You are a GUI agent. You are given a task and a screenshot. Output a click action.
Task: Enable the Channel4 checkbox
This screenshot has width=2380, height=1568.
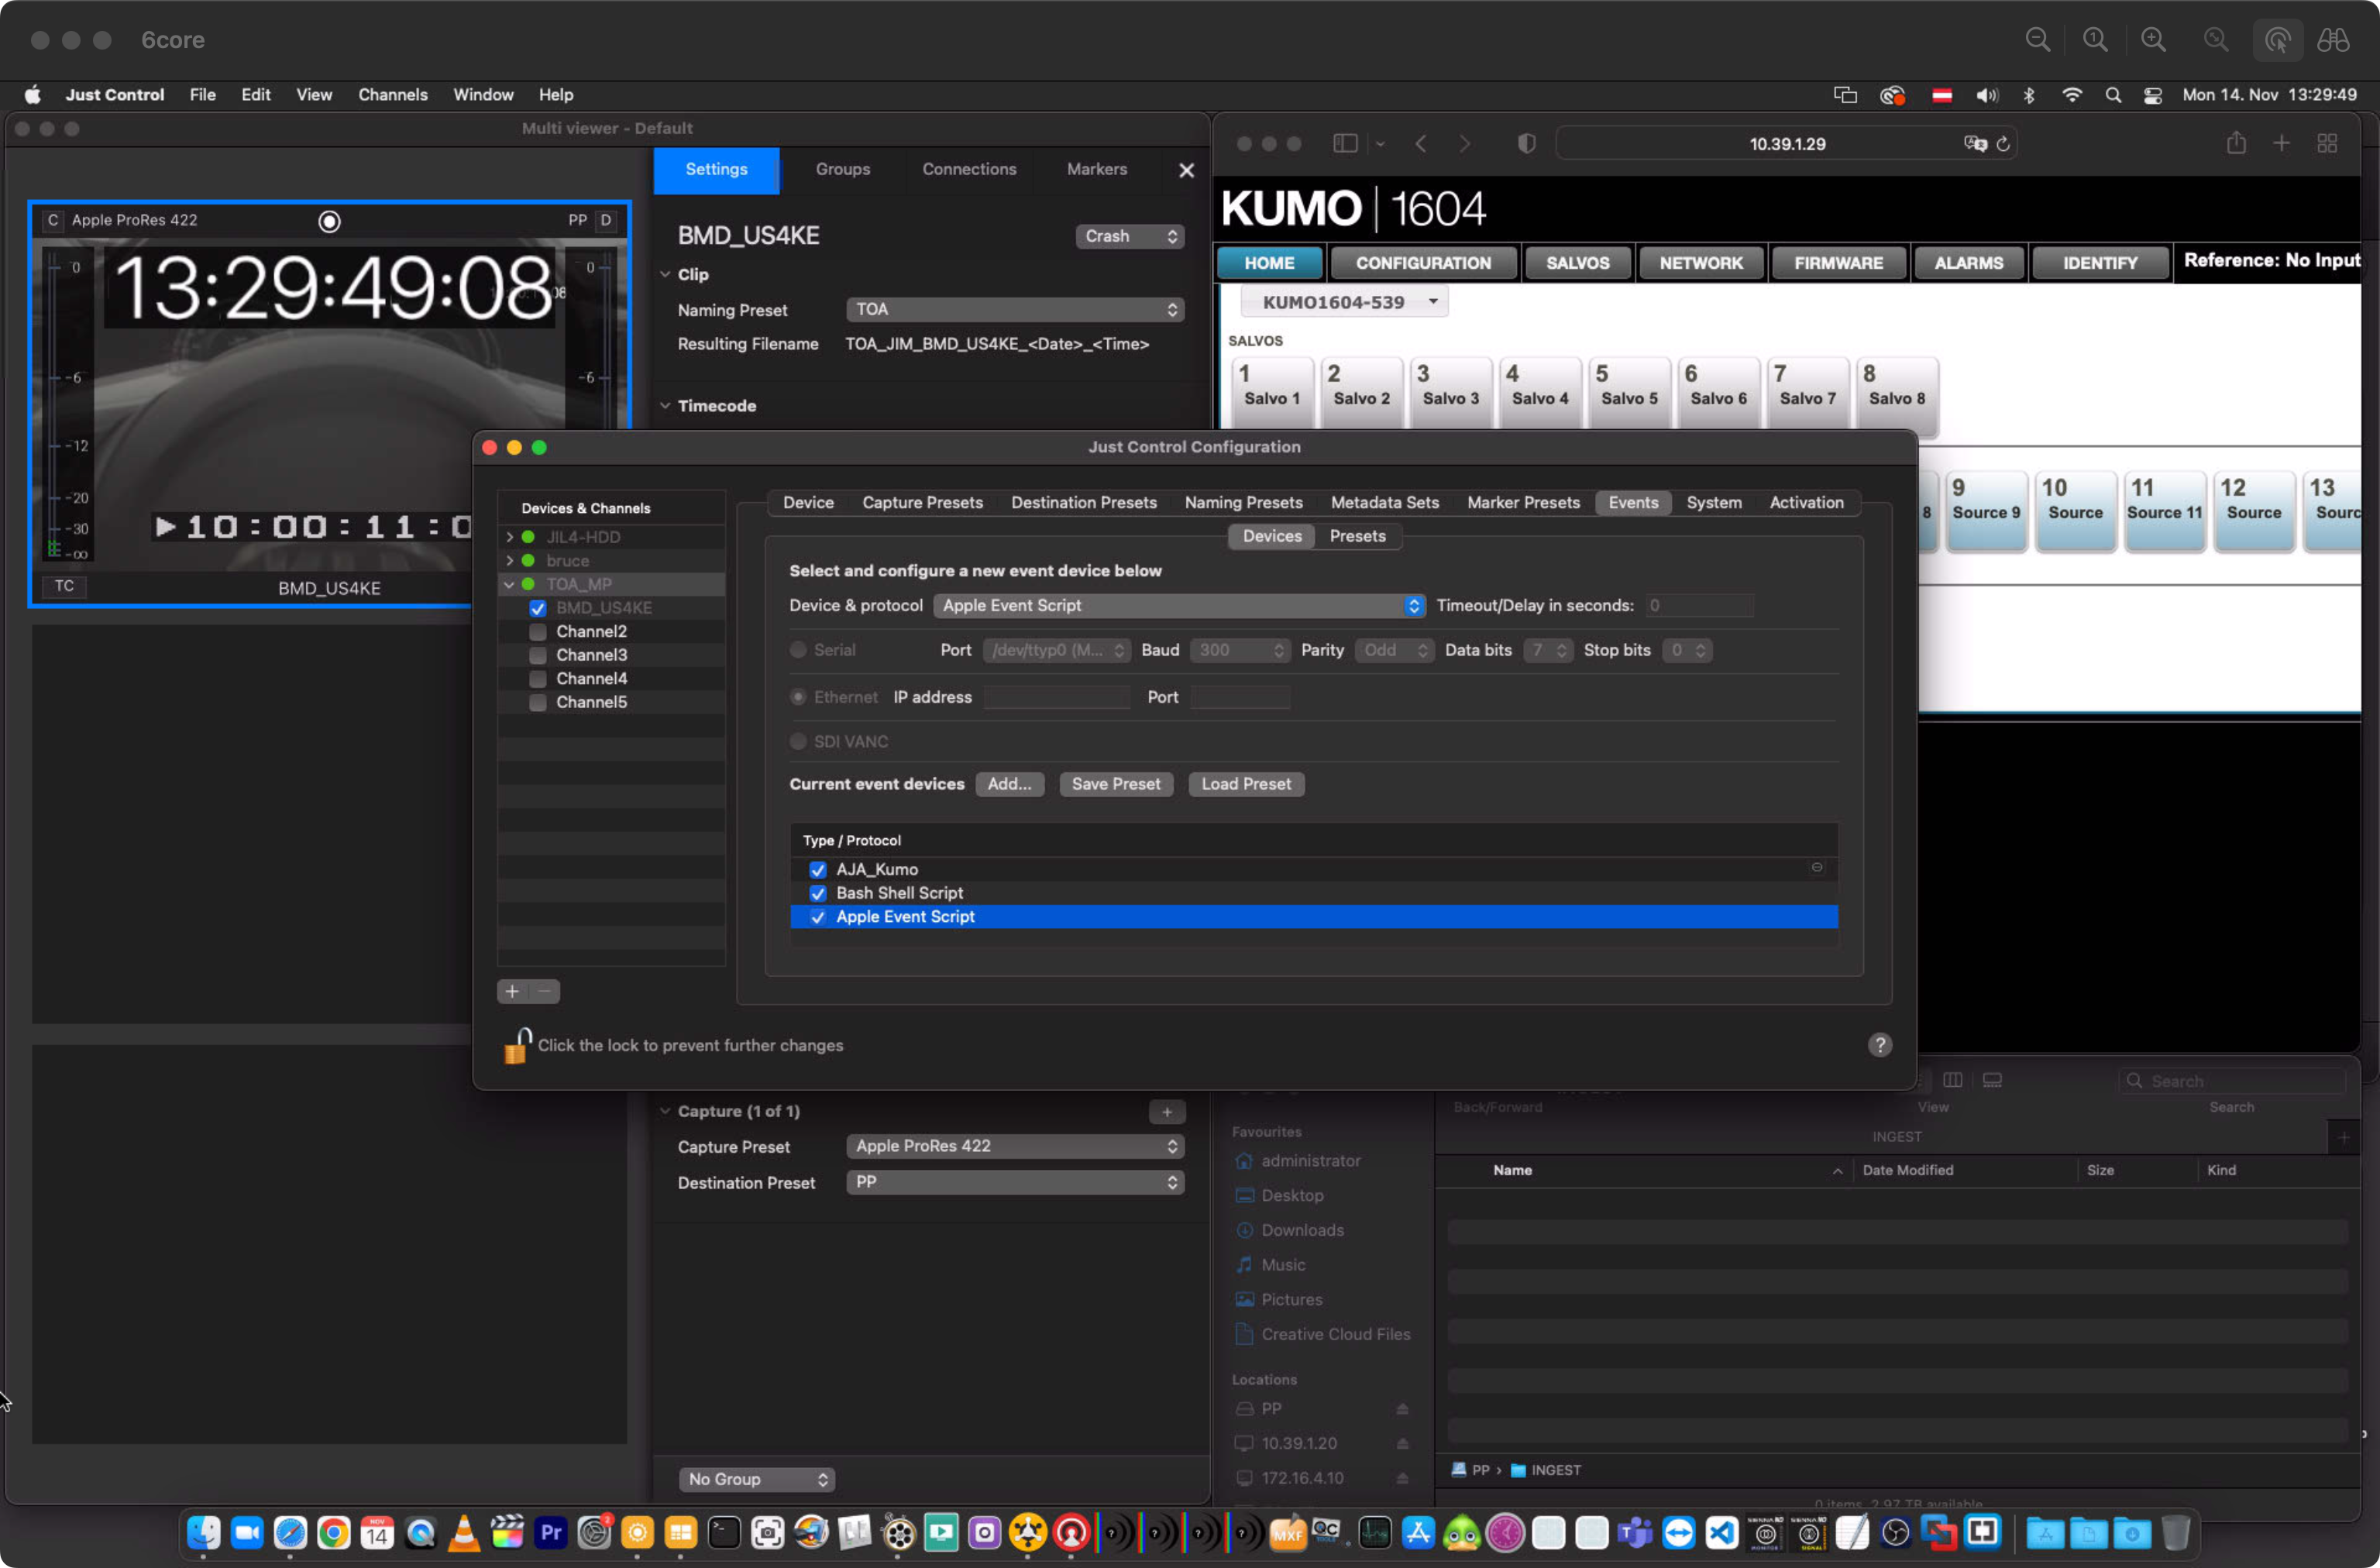(538, 679)
